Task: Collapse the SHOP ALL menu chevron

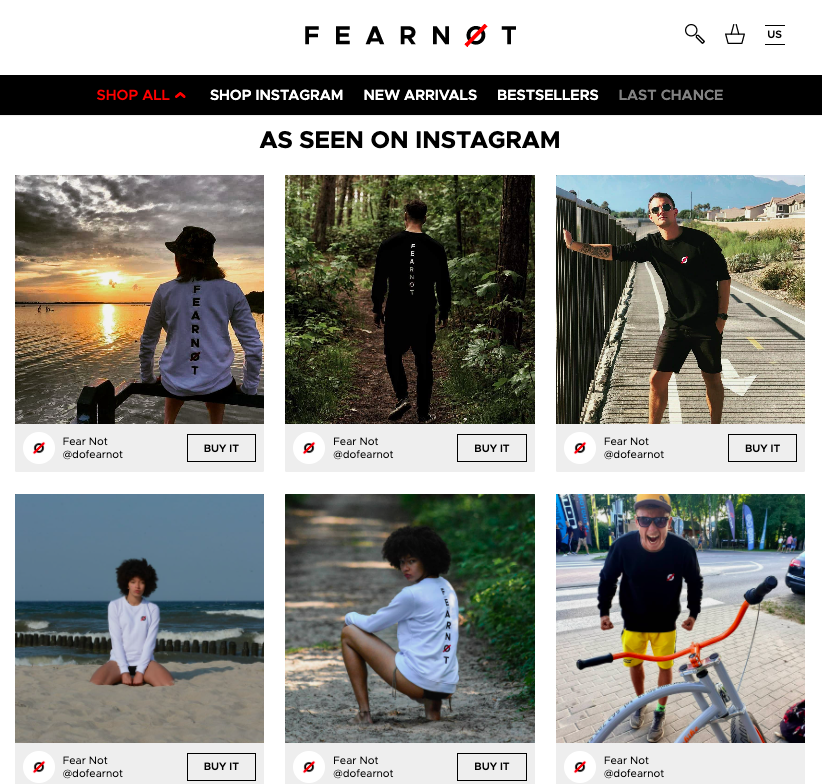Action: tap(180, 95)
